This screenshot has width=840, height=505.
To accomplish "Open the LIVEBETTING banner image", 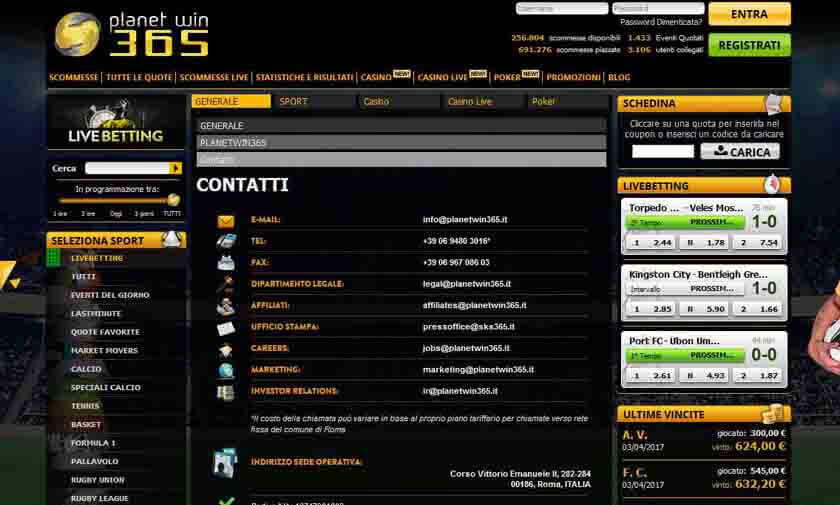I will pos(116,123).
